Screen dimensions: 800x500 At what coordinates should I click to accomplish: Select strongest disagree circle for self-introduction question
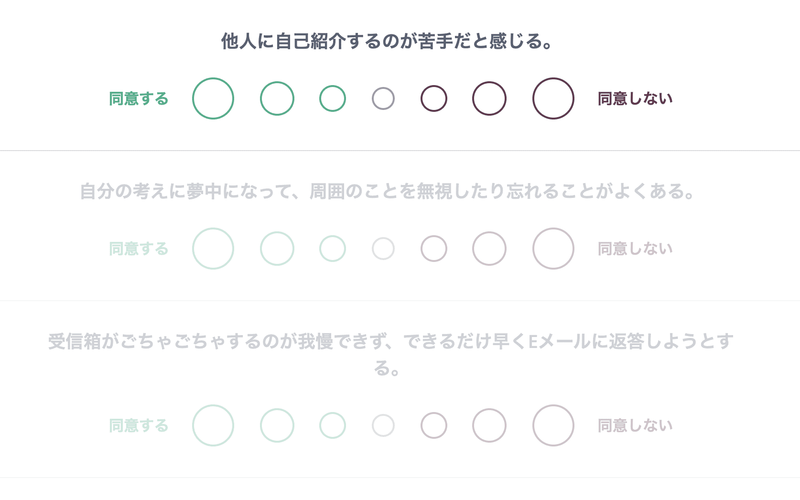pyautogui.click(x=553, y=98)
